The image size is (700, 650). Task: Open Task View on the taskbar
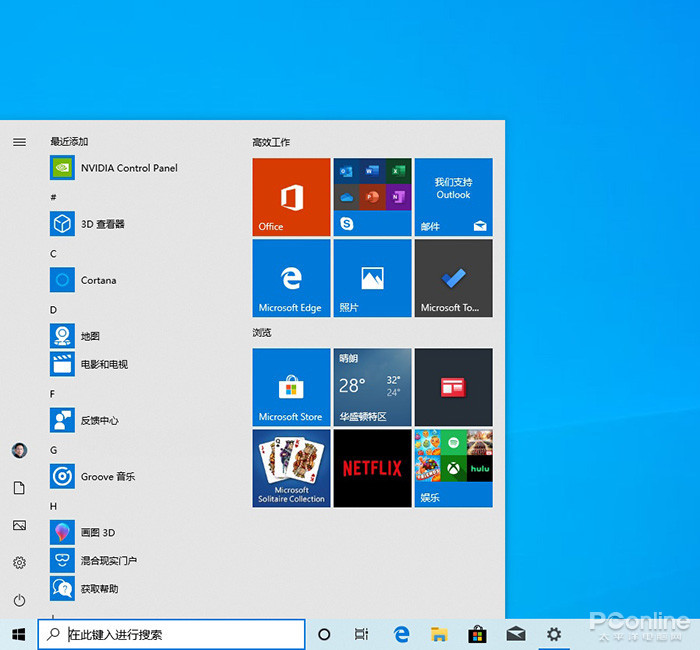(361, 634)
